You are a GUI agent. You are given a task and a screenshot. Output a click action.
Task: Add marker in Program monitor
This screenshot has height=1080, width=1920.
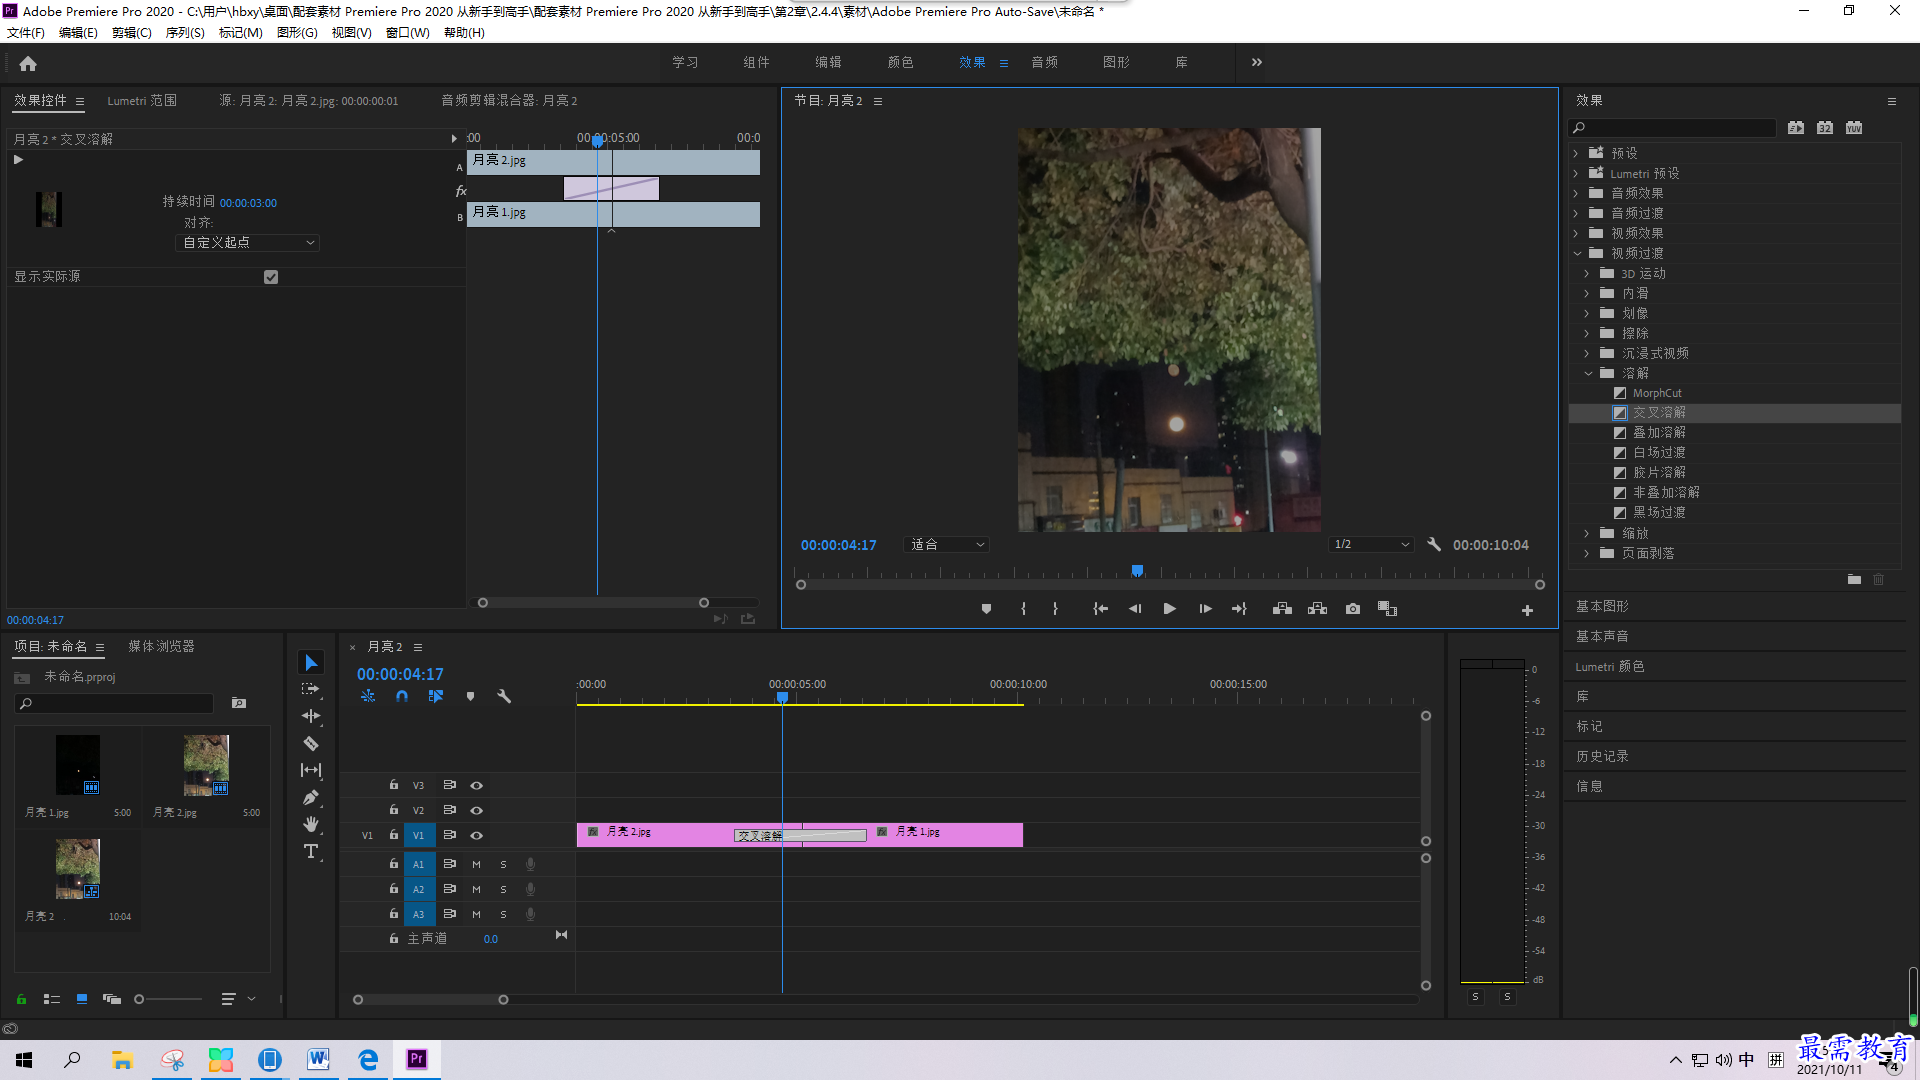point(986,609)
